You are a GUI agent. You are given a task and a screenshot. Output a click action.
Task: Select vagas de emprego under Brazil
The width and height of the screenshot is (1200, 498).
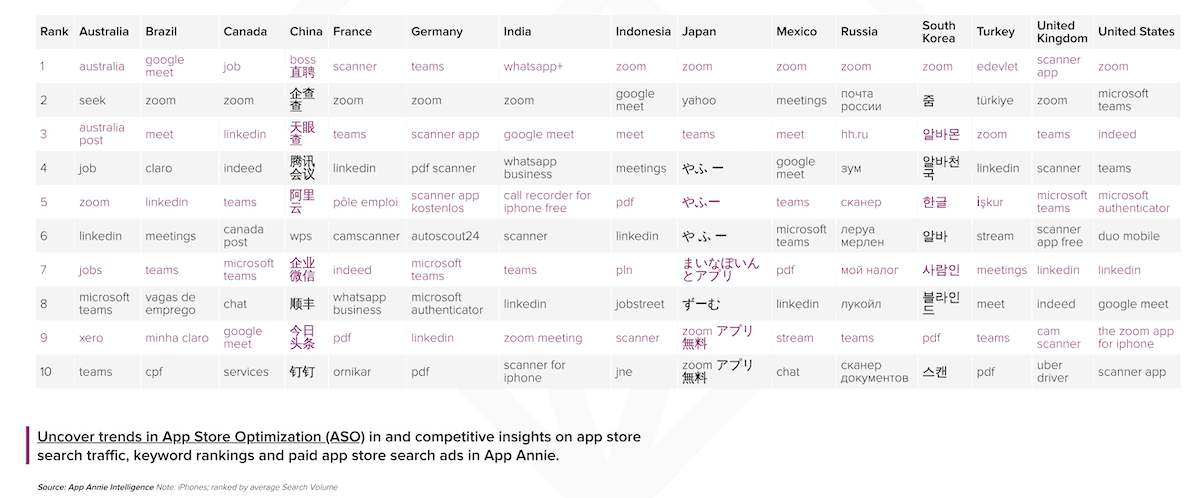(x=170, y=304)
